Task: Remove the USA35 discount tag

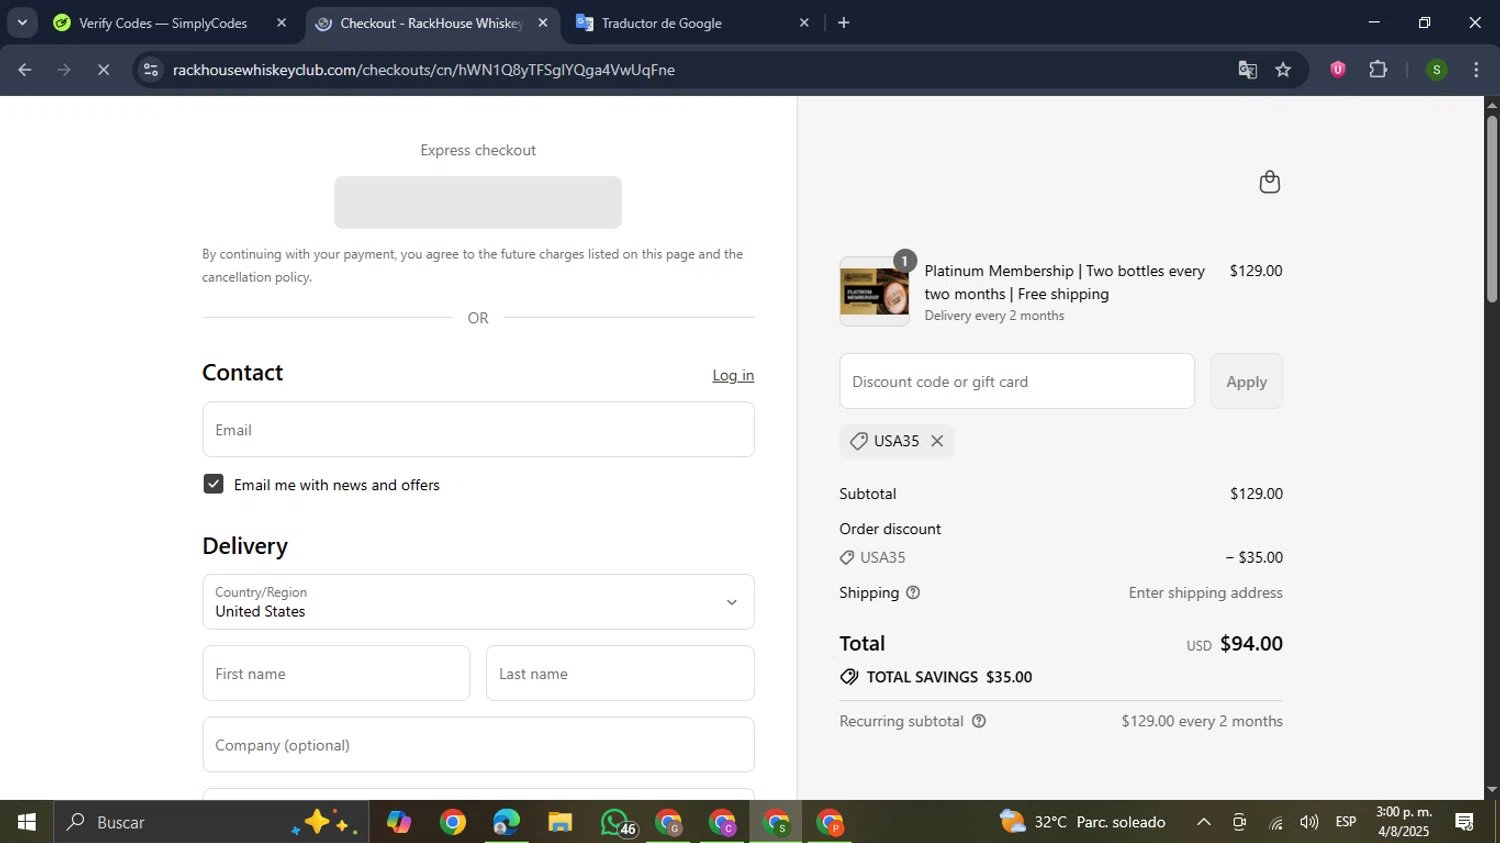Action: 937,441
